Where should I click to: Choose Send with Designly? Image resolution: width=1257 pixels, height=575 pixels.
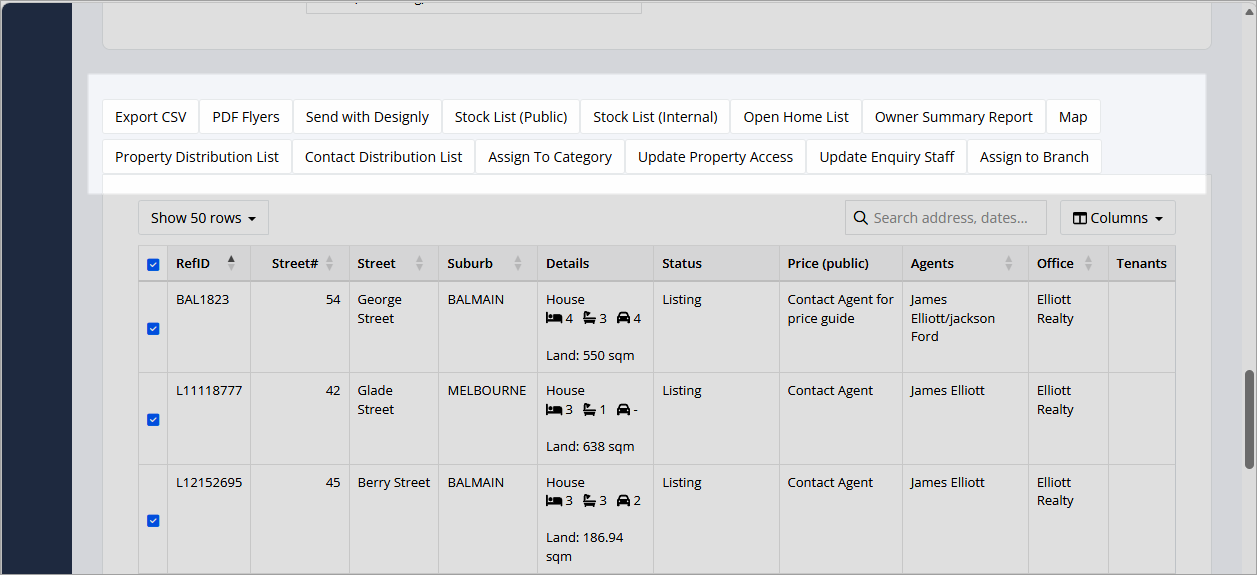[367, 117]
